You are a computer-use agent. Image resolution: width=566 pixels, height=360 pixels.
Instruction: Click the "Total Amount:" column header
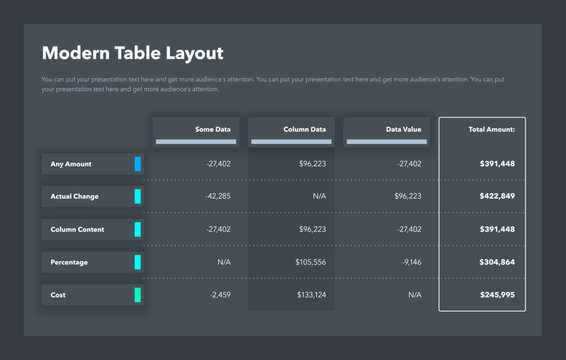pos(491,129)
